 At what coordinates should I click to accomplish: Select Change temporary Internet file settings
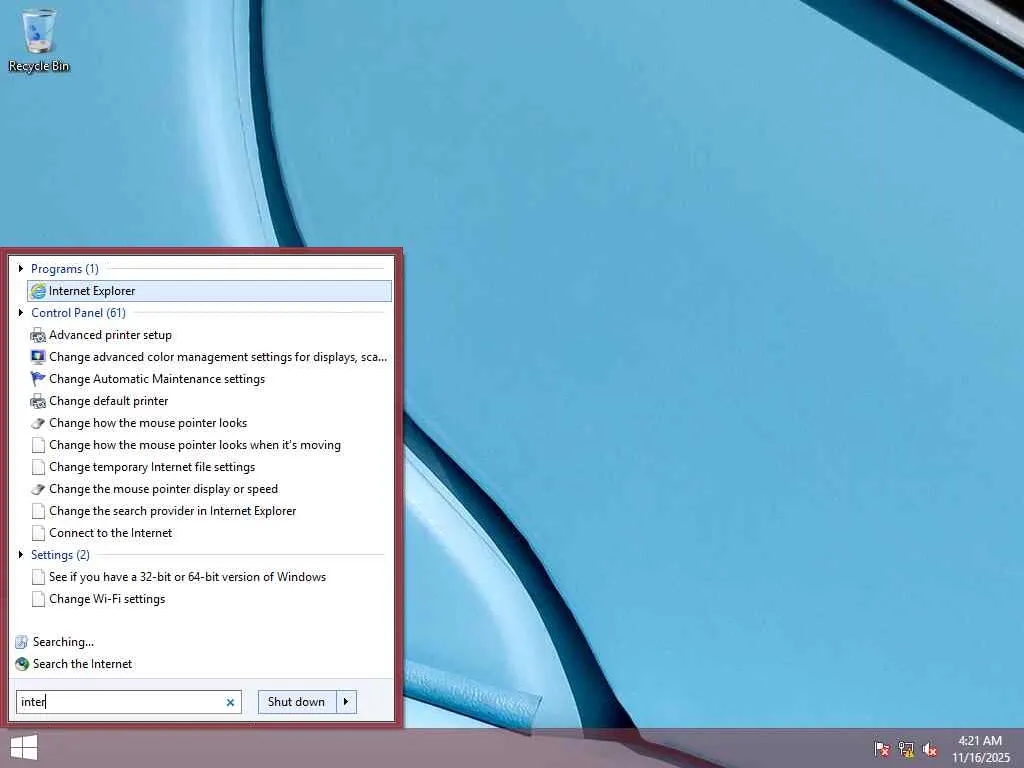pos(209,467)
